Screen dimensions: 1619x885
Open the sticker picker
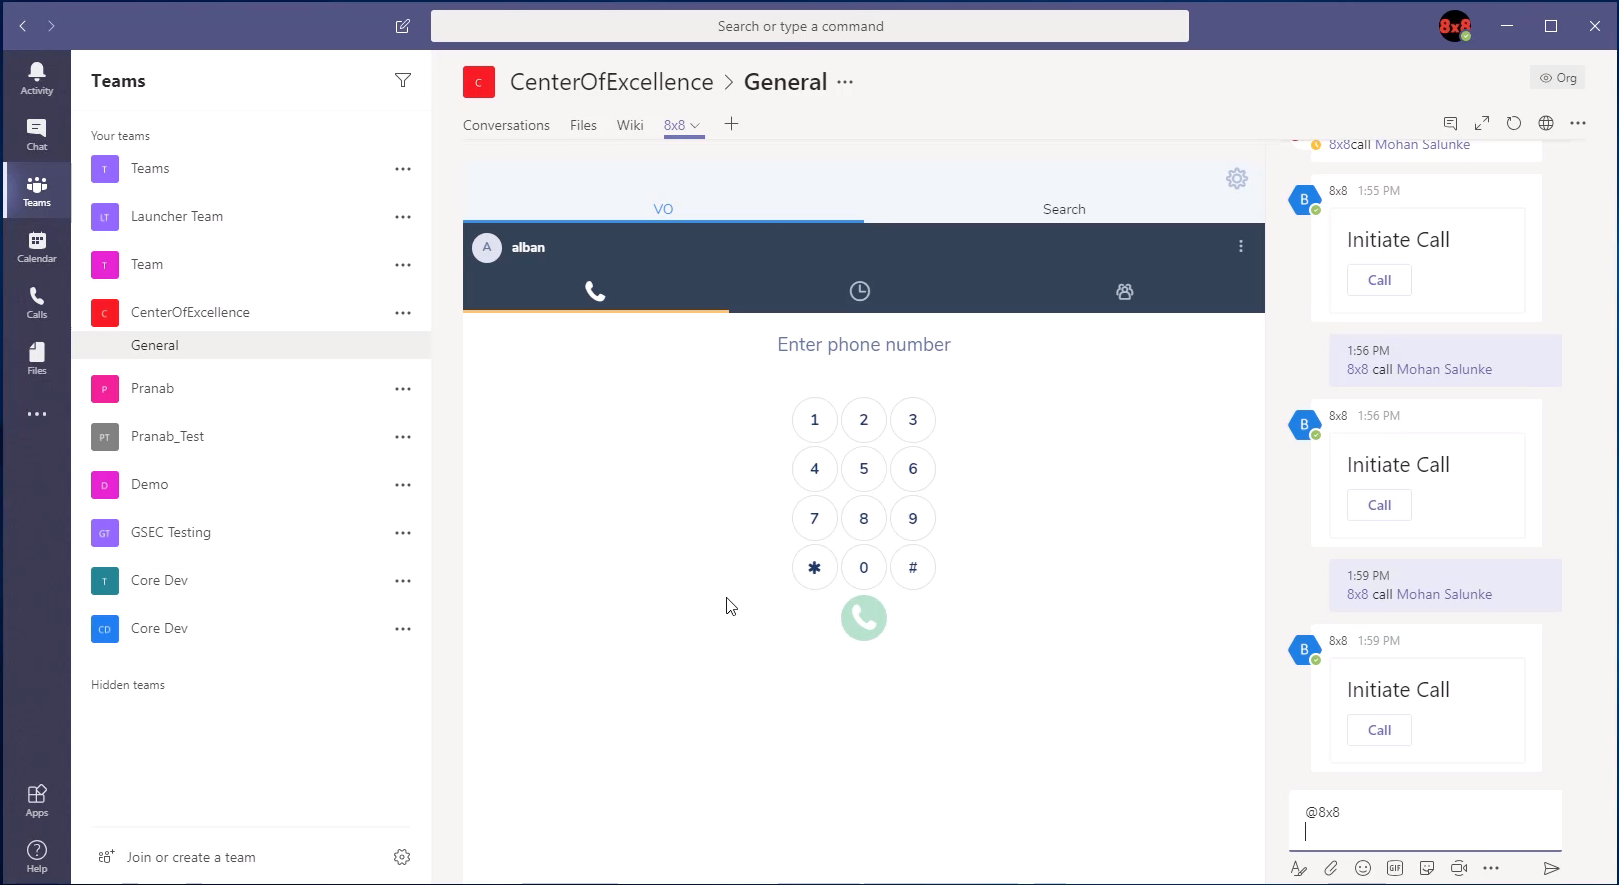pos(1427,868)
